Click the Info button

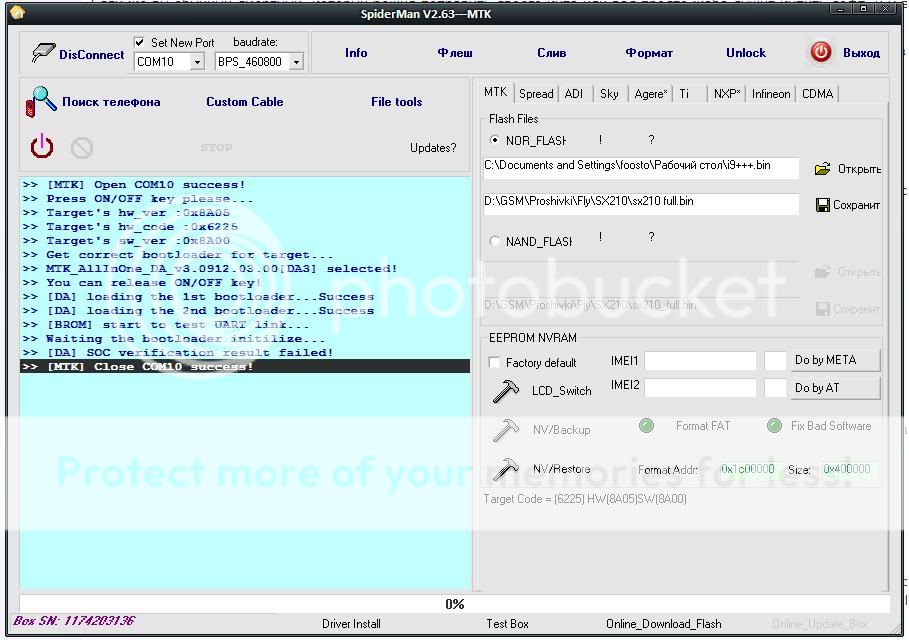pos(356,53)
